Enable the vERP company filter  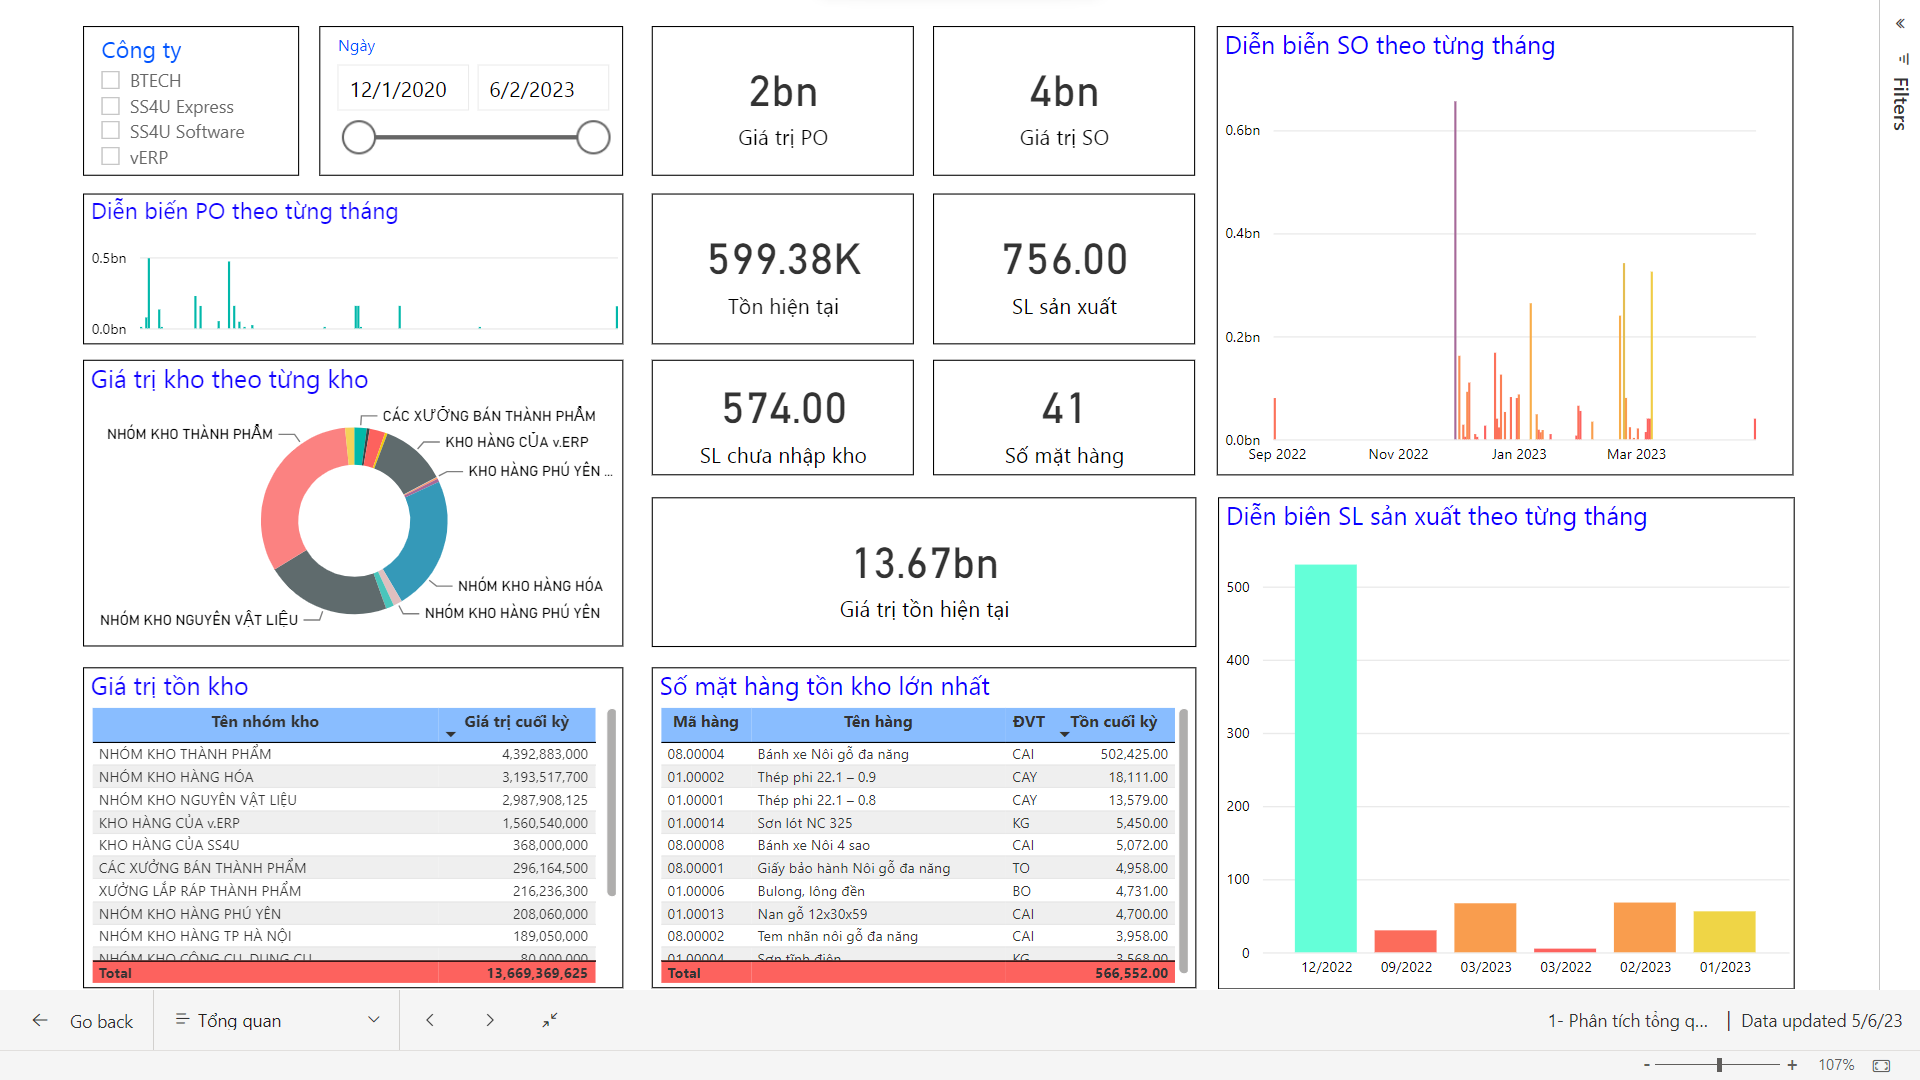(111, 157)
